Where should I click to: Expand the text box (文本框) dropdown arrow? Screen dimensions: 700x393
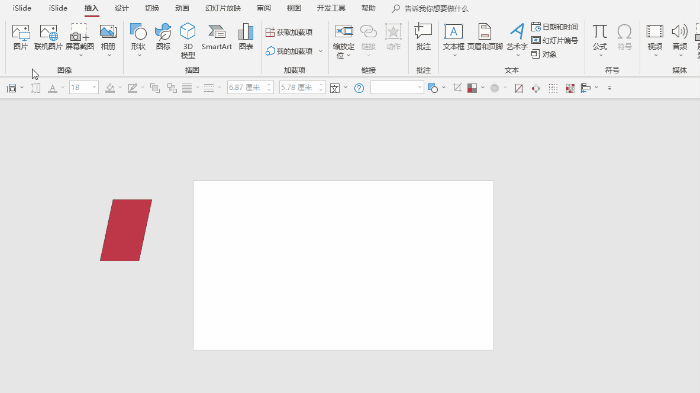[454, 55]
